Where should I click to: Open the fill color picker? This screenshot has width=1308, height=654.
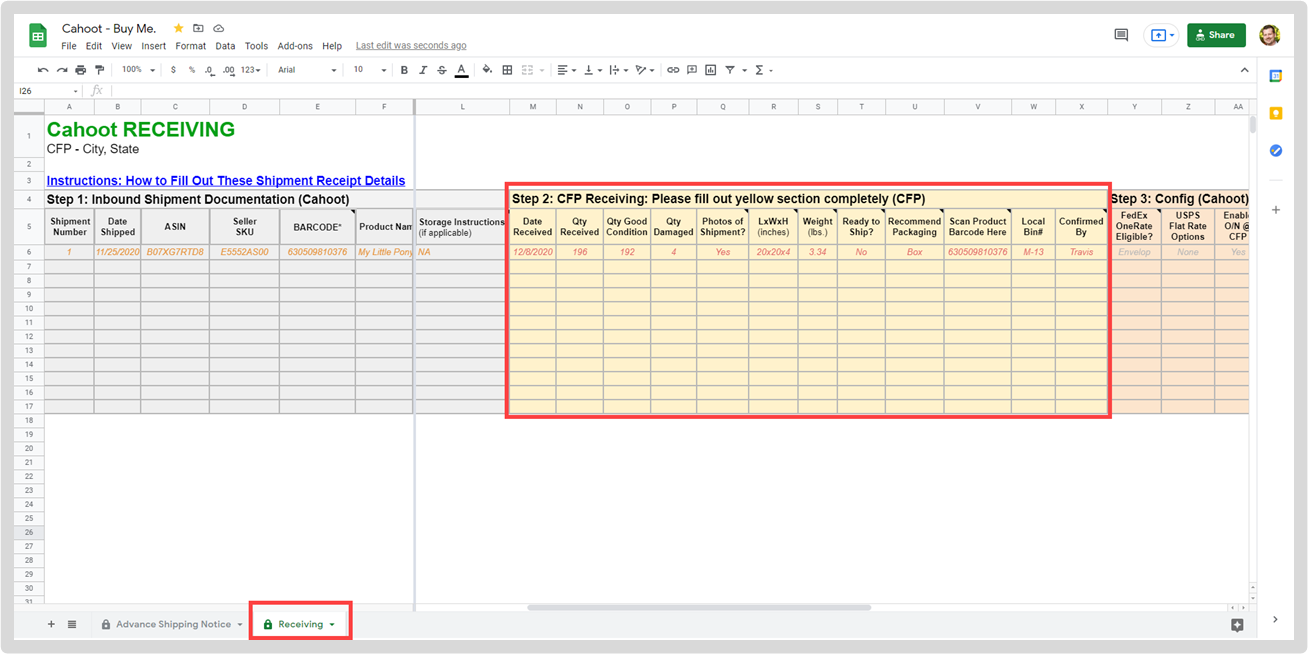tap(487, 70)
